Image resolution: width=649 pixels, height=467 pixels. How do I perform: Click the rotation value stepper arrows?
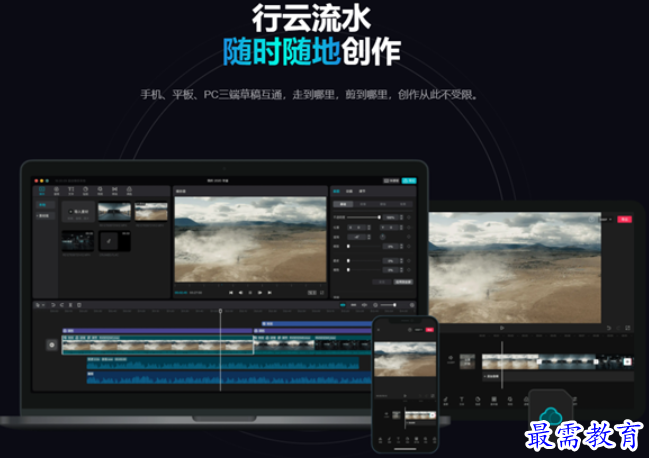click(x=369, y=237)
